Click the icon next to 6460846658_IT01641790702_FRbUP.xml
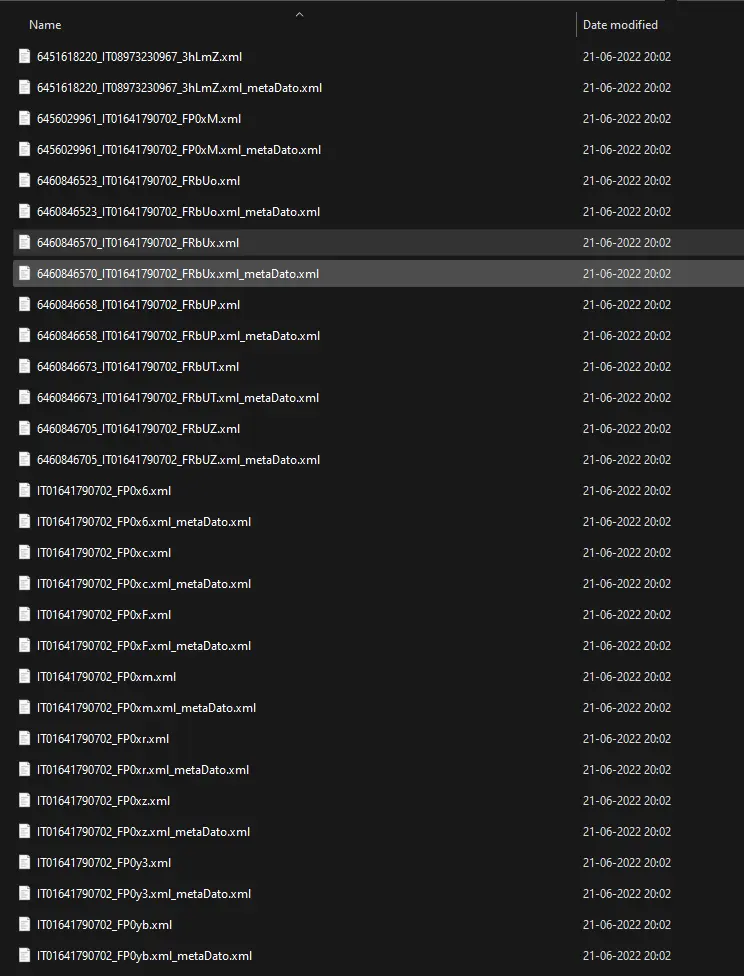 (x=25, y=305)
